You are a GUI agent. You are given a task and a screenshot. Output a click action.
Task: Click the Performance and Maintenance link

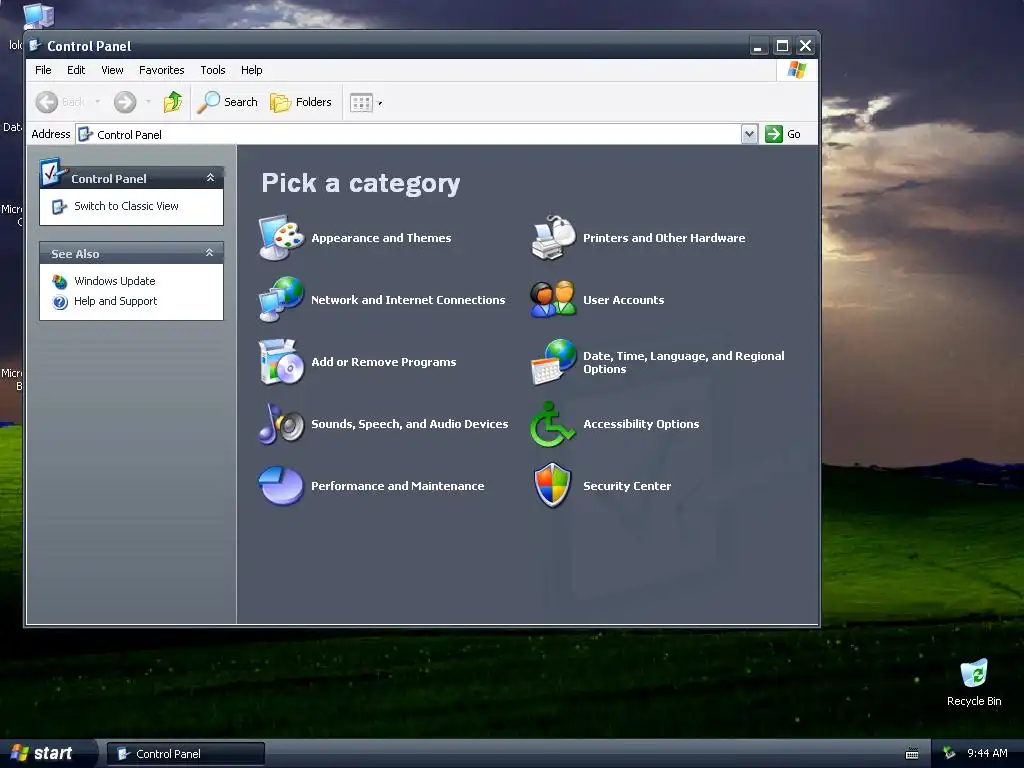(398, 486)
